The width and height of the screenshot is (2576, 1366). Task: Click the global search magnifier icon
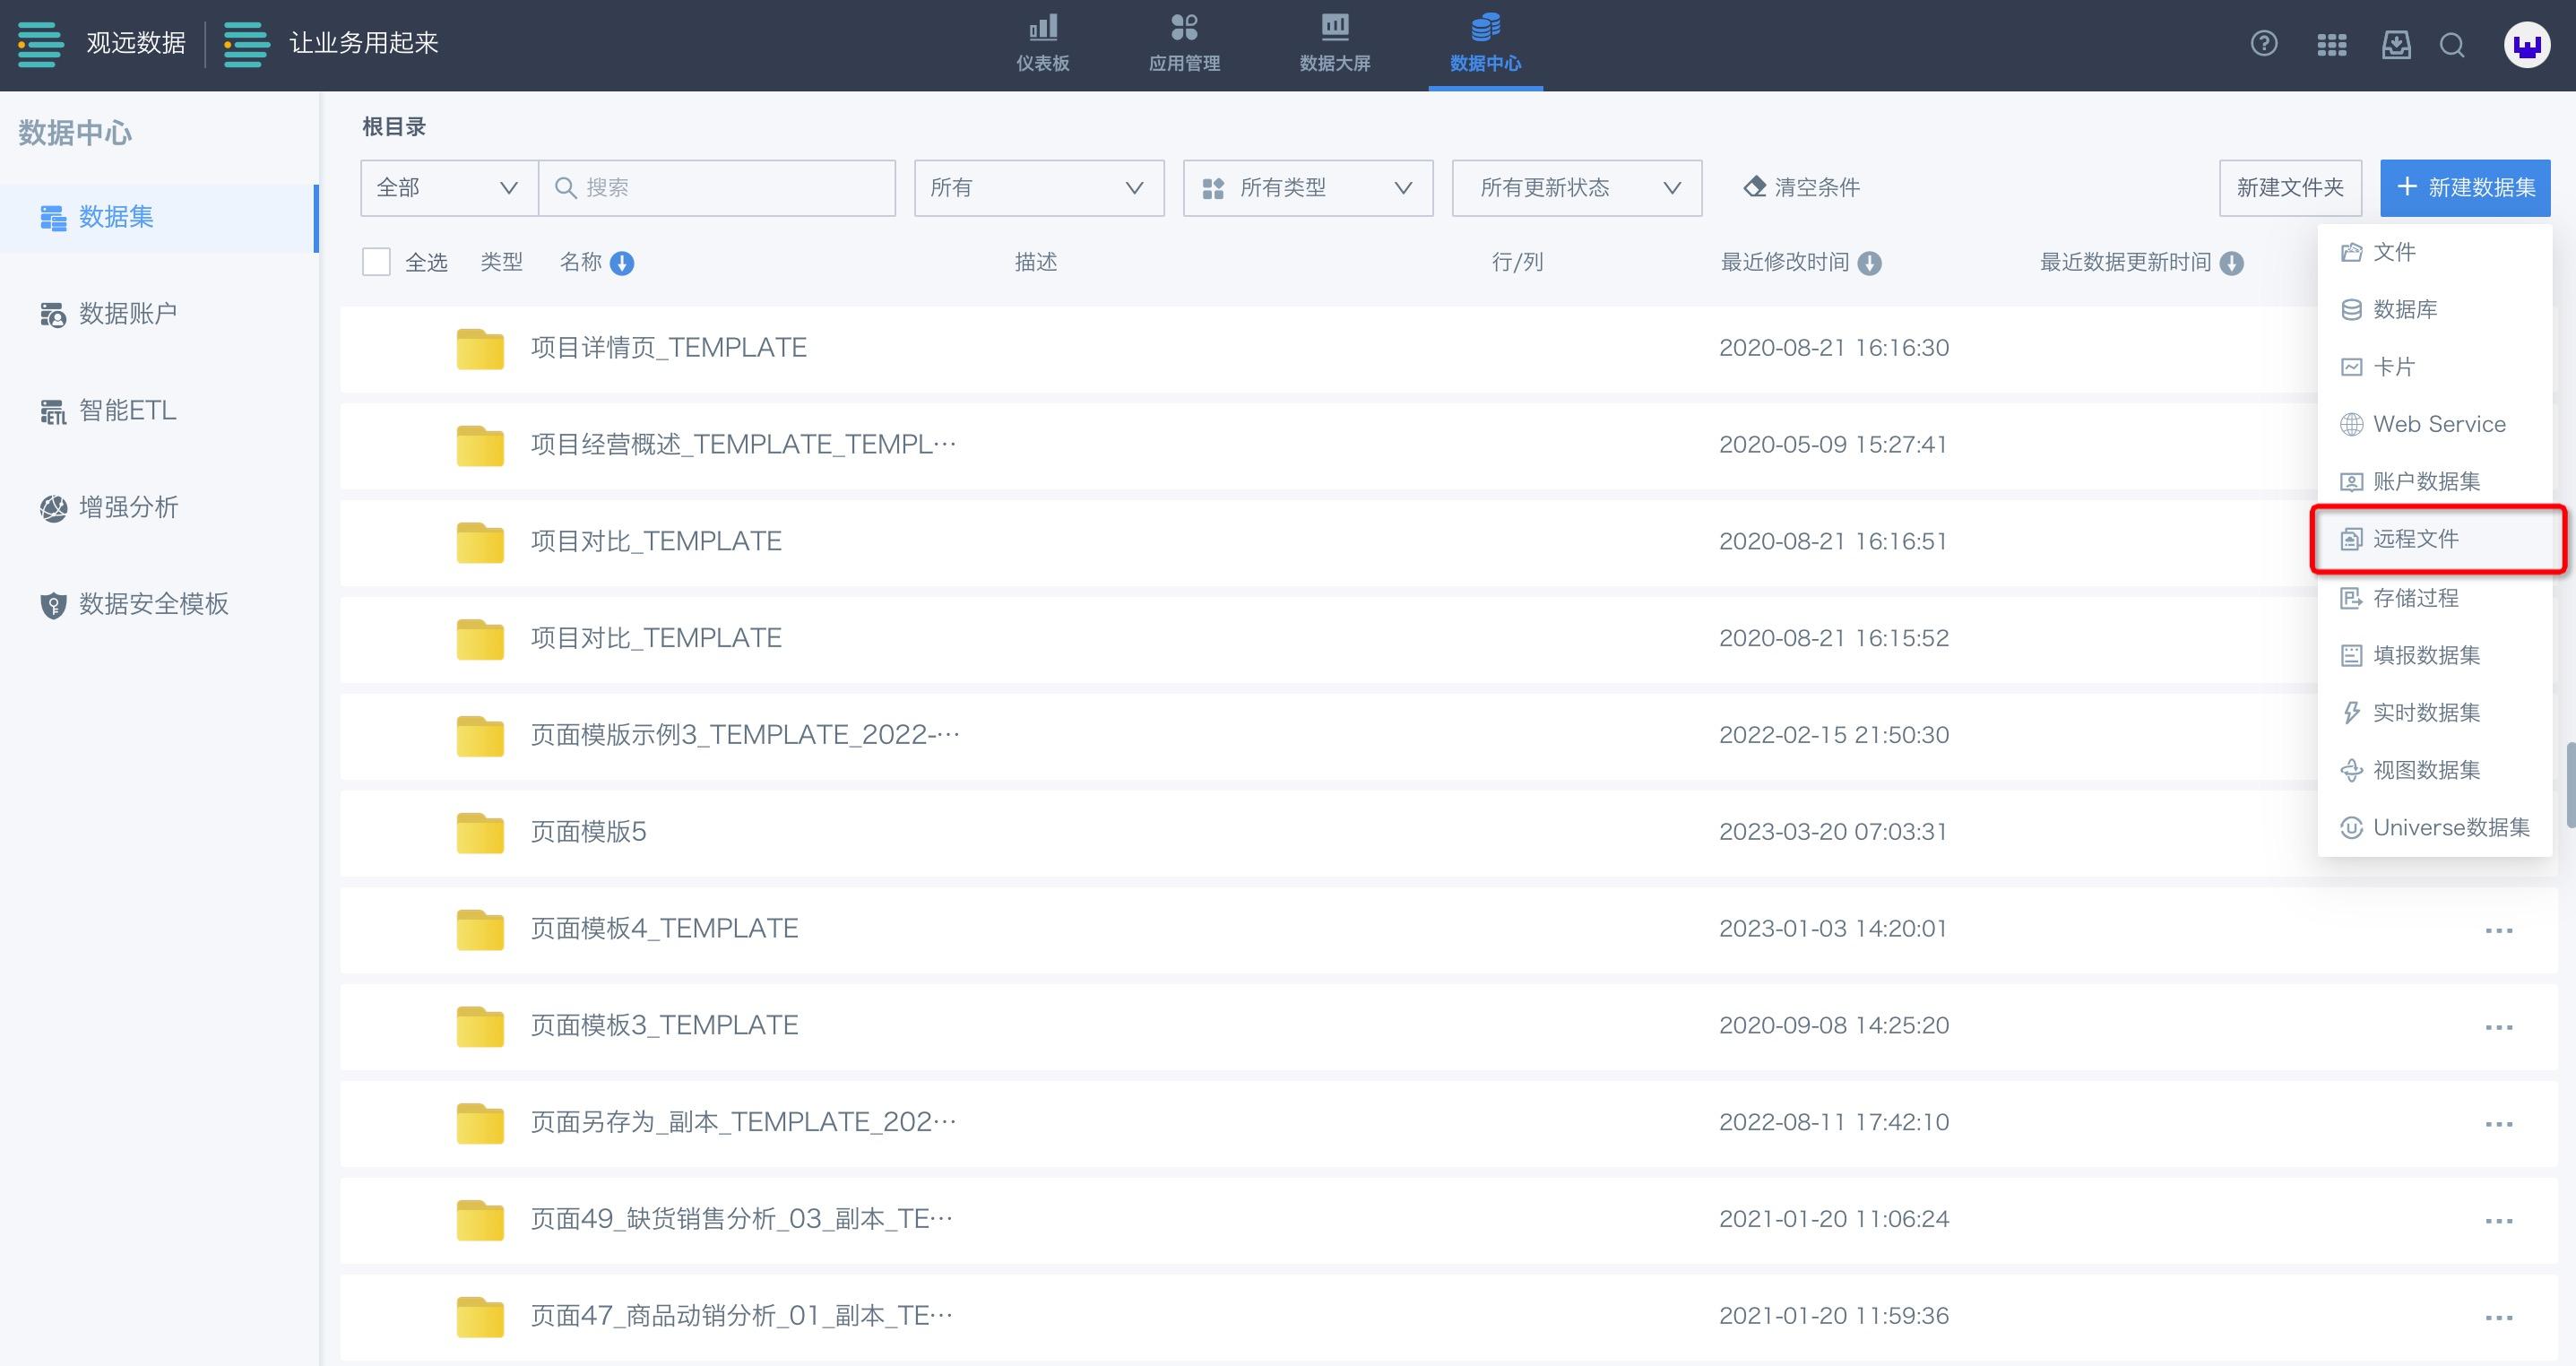click(2452, 45)
